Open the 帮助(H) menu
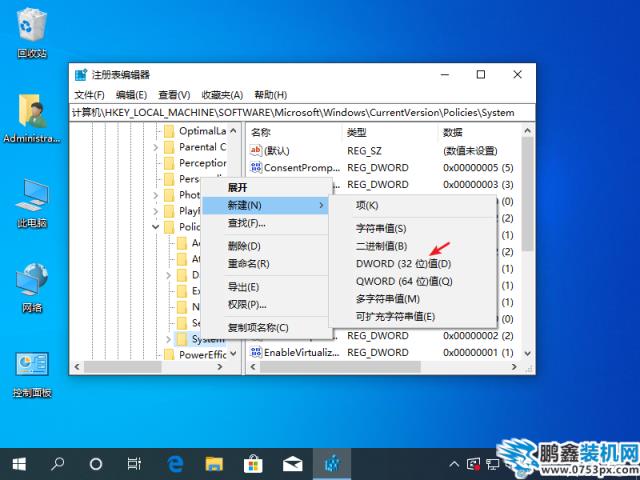This screenshot has height=480, width=640. (271, 95)
